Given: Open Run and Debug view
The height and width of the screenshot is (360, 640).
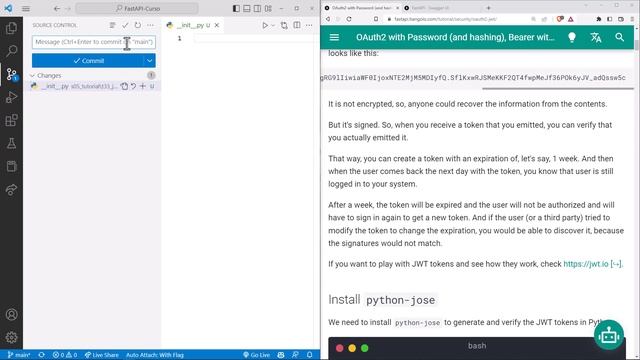Looking at the screenshot, I should point(11,97).
